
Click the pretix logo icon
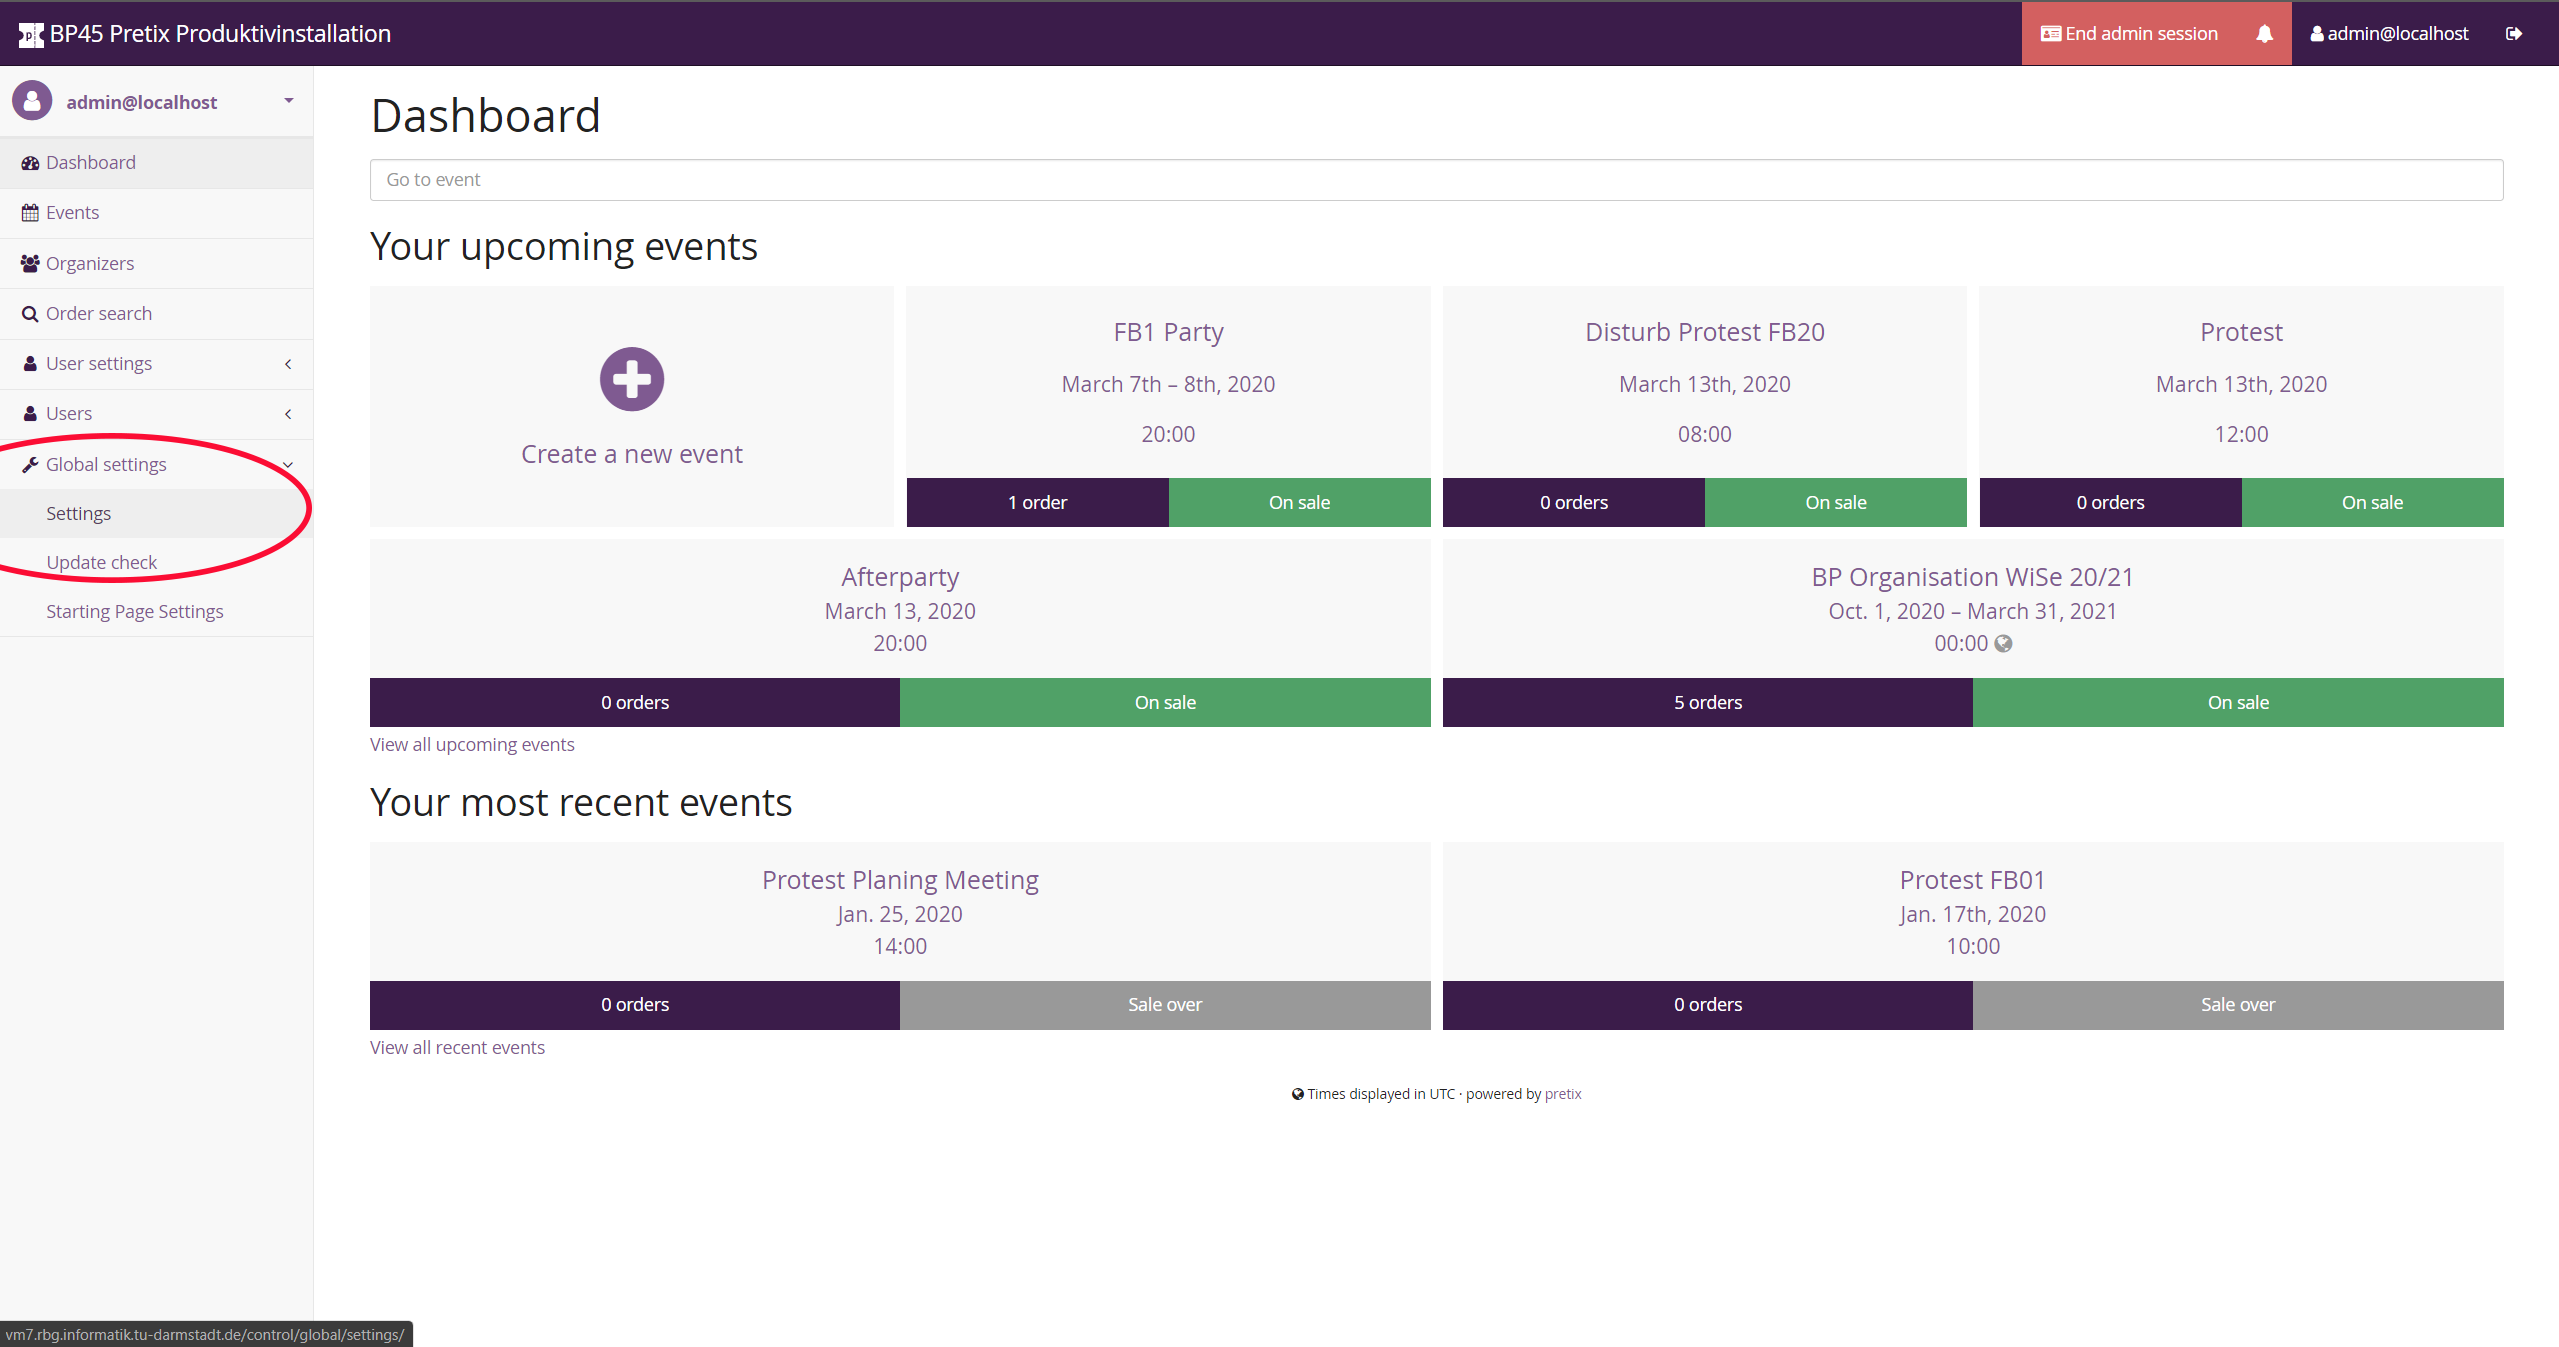coord(30,34)
